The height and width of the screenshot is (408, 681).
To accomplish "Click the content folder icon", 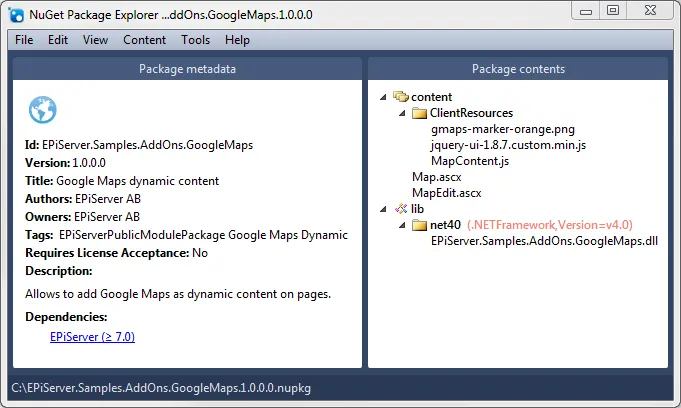I will (x=400, y=96).
